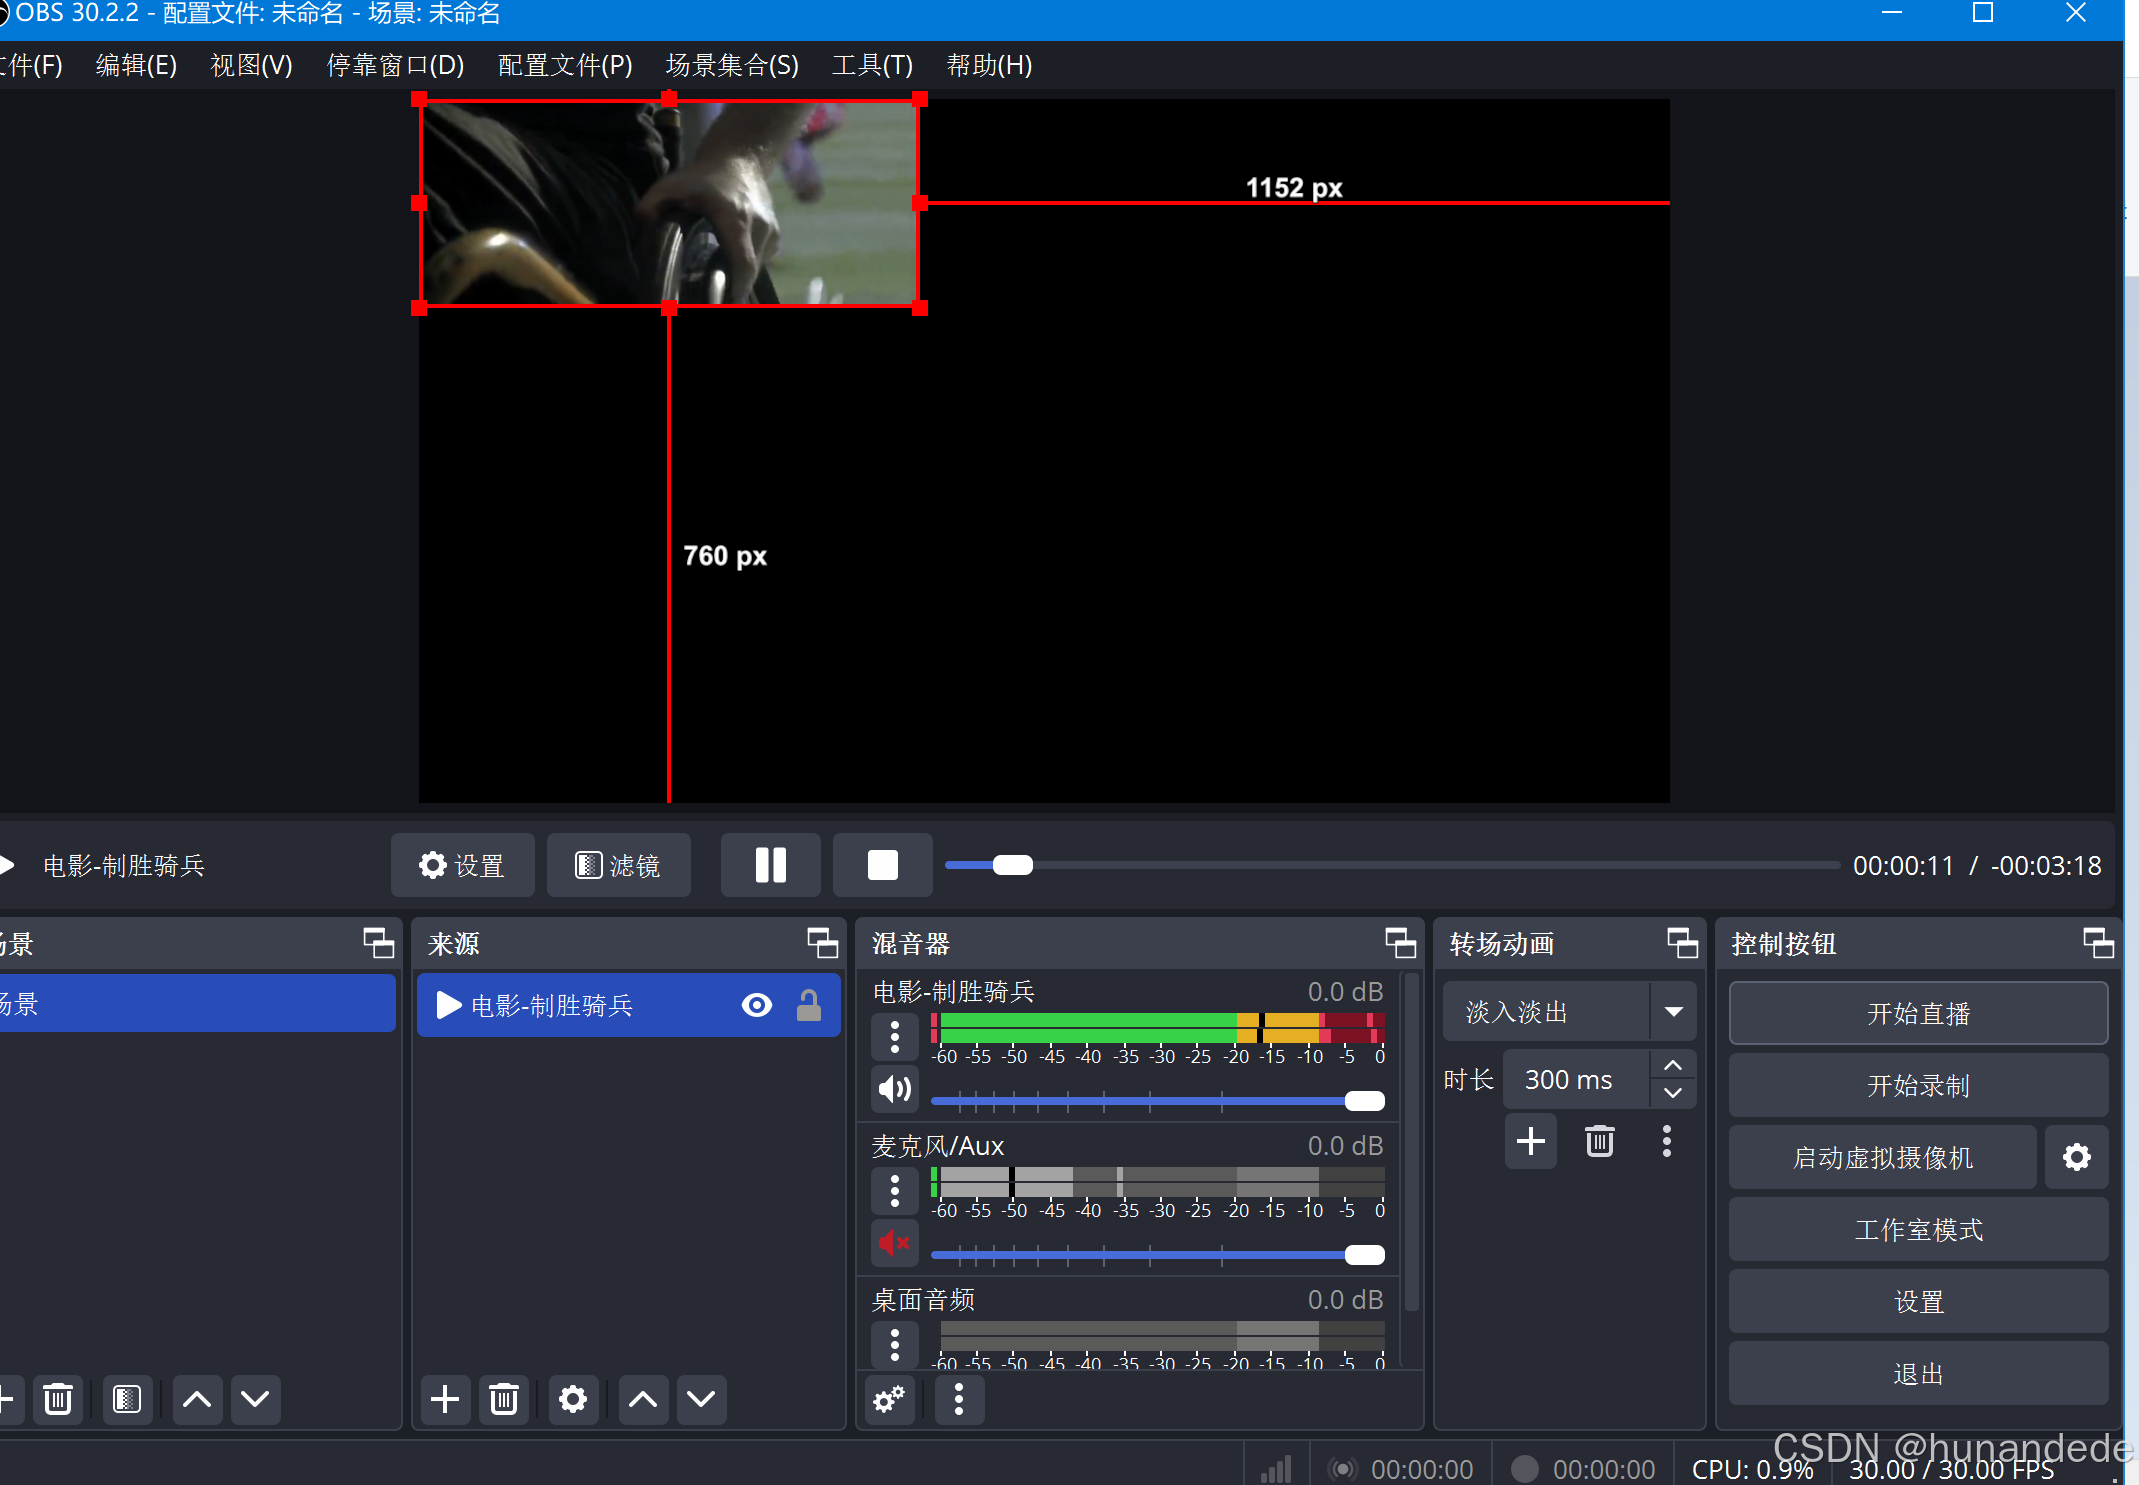
Task: Open virtual camera settings gear icon
Action: click(x=2076, y=1157)
